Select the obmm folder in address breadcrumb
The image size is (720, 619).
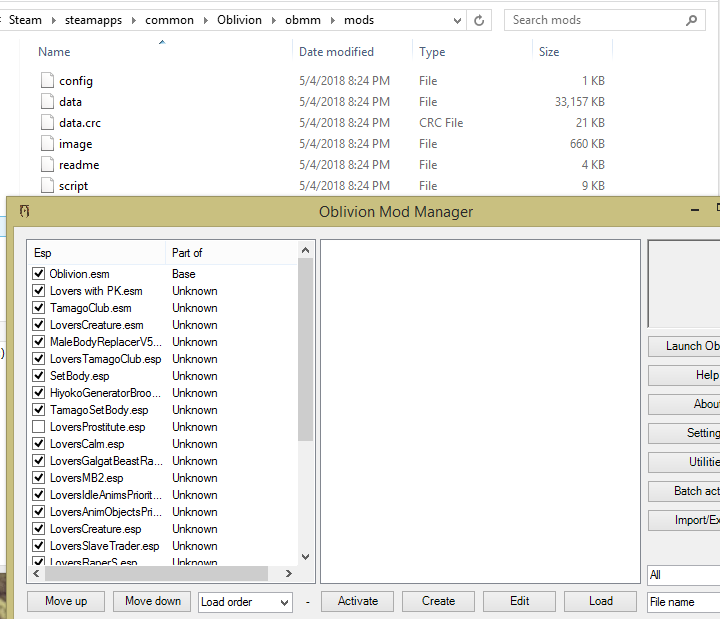[x=303, y=20]
